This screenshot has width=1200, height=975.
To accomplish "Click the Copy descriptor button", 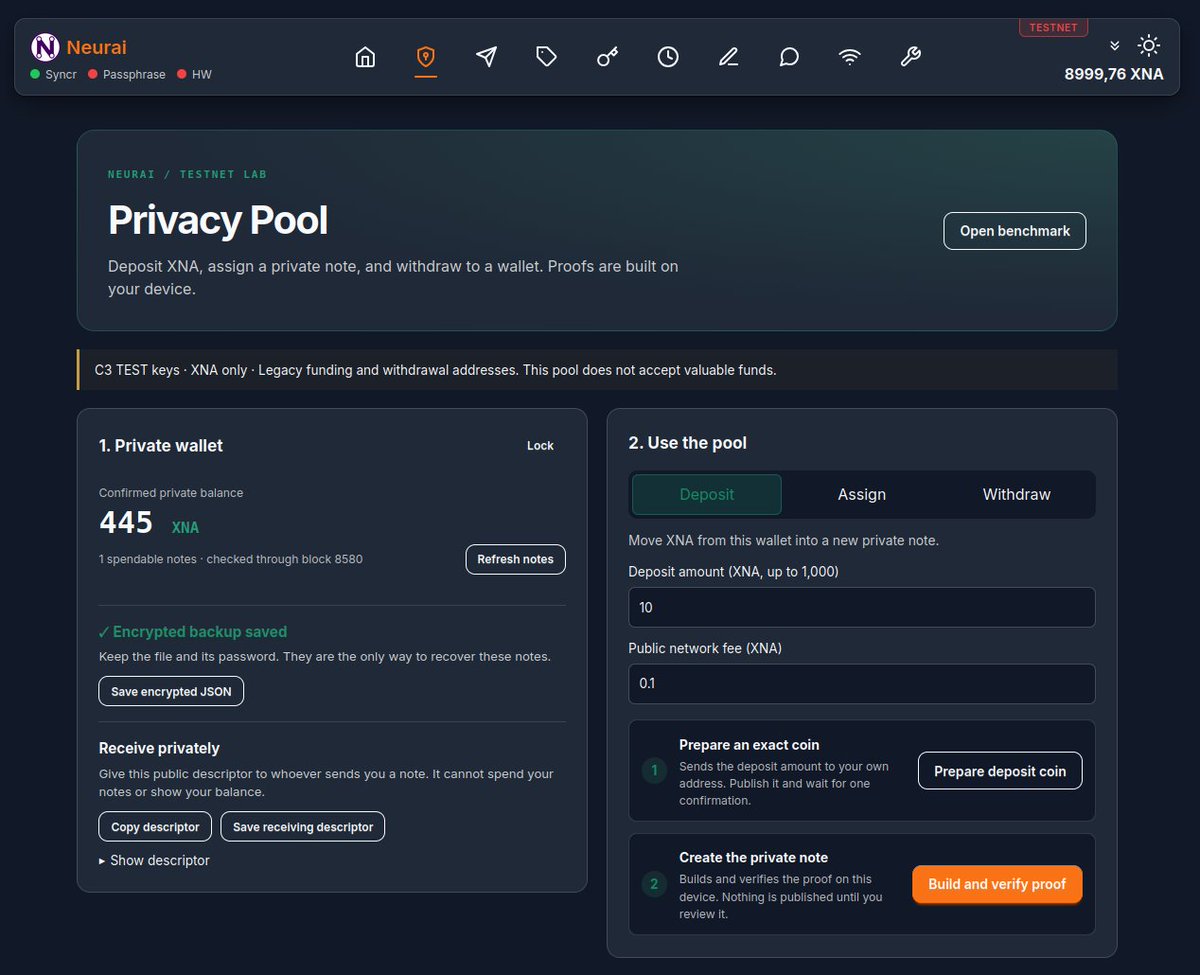I will click(x=155, y=827).
